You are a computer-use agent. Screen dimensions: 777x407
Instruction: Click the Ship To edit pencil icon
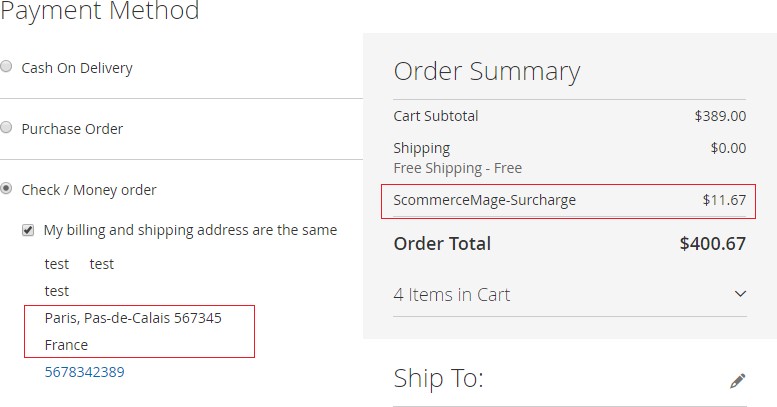tap(737, 380)
